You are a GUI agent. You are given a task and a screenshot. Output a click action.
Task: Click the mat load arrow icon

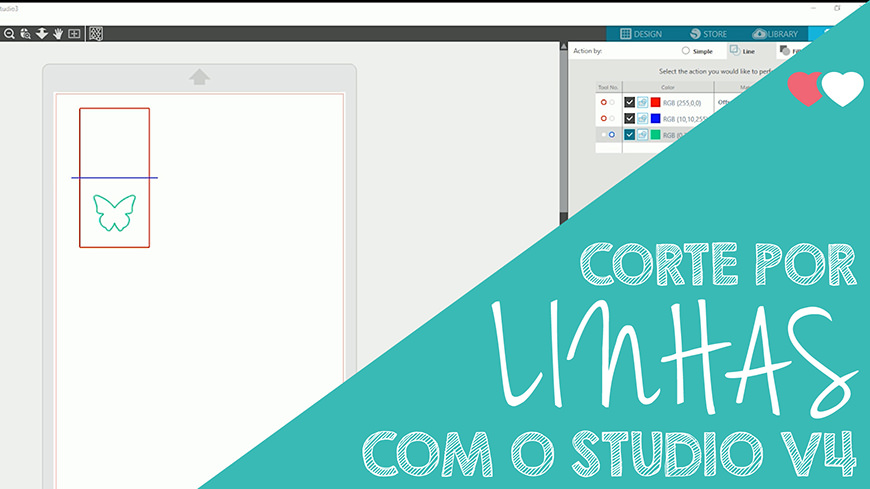[x=199, y=77]
